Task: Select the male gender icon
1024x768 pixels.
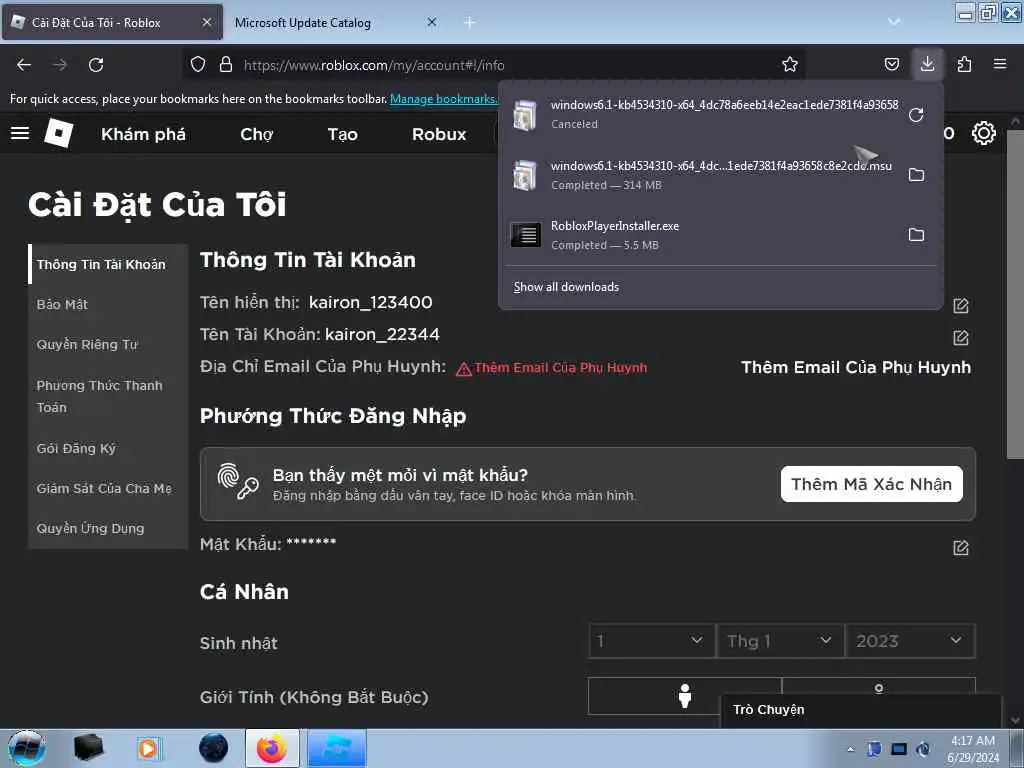Action: (684, 696)
